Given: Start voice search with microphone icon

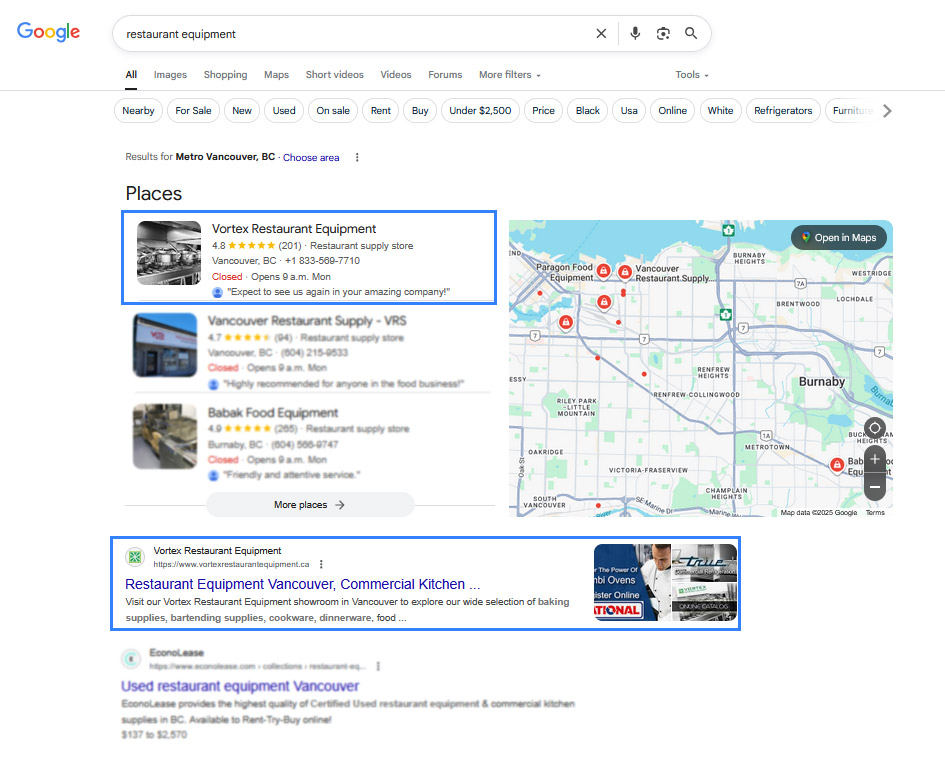Looking at the screenshot, I should pos(634,34).
